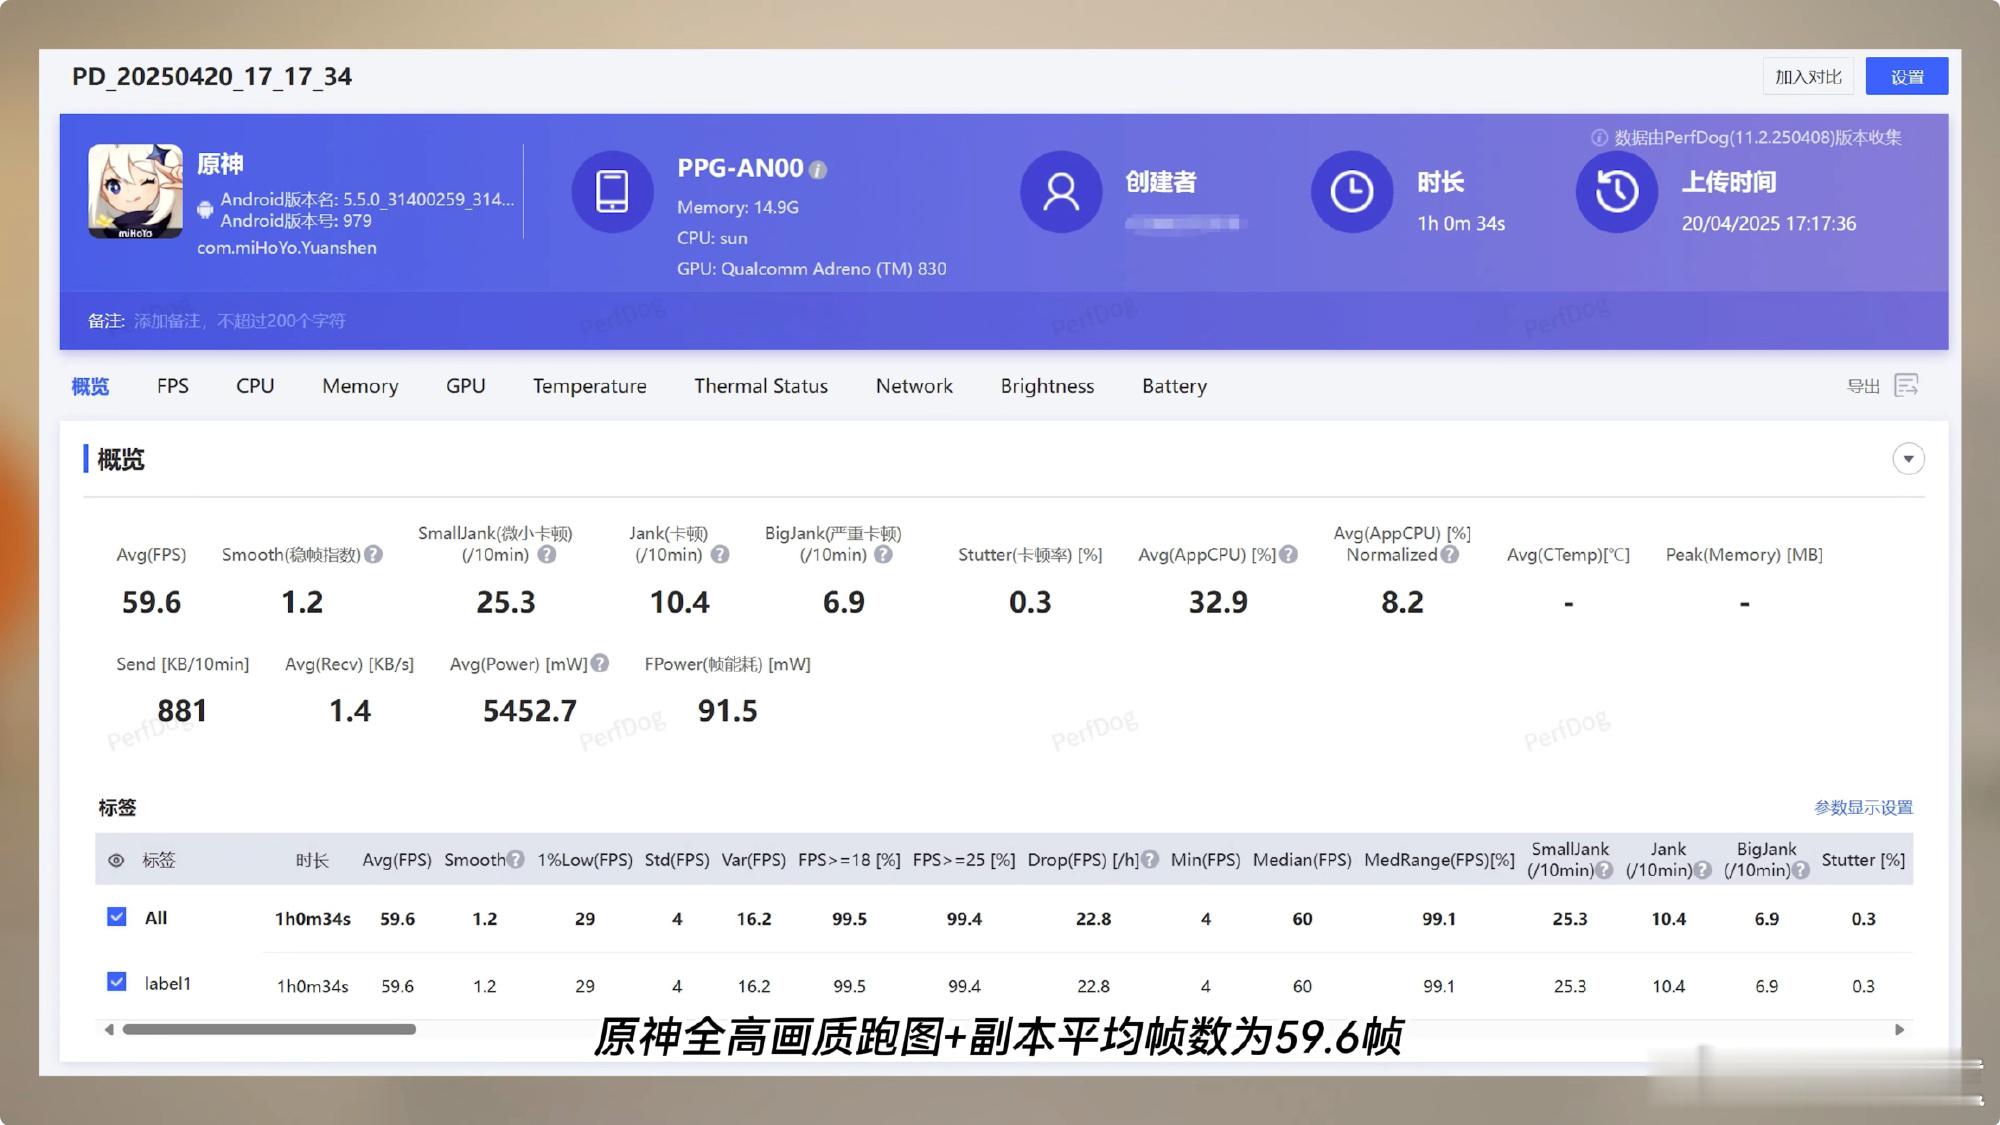The height and width of the screenshot is (1125, 2000).
Task: Select the Brightness tab
Action: click(1047, 386)
